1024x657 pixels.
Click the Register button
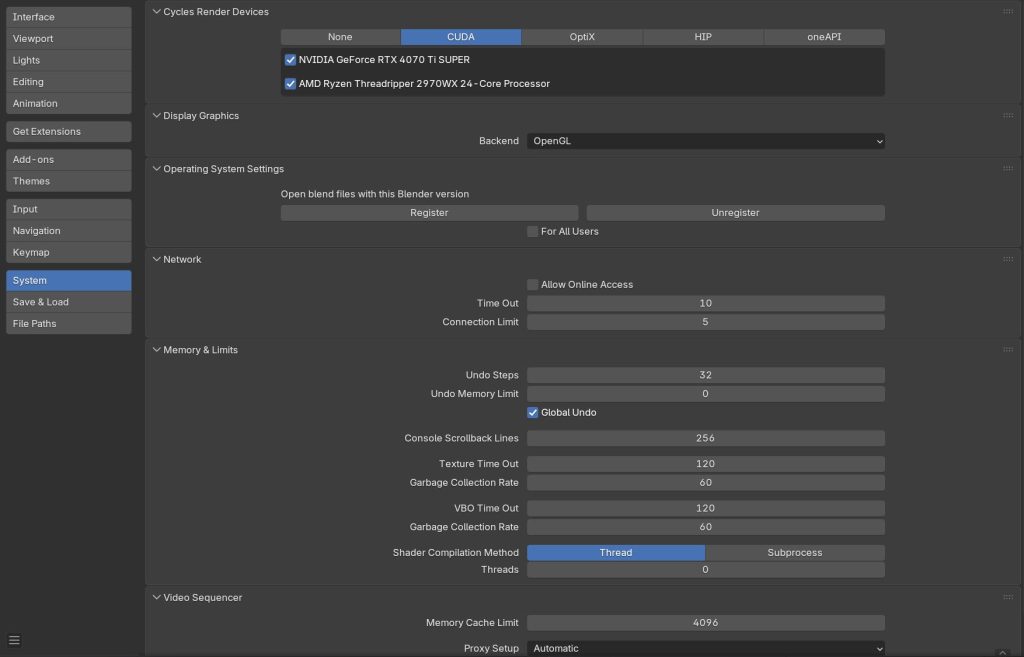click(x=429, y=213)
